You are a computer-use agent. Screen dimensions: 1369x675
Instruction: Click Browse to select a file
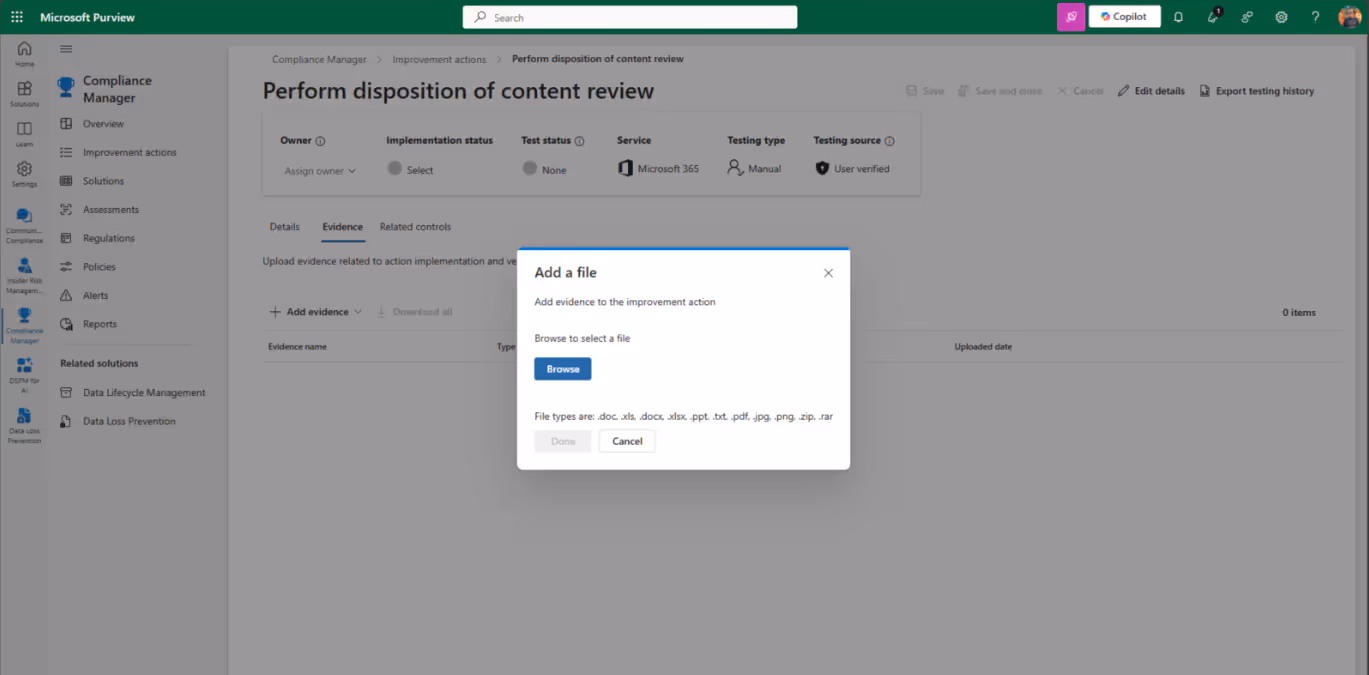(x=563, y=369)
